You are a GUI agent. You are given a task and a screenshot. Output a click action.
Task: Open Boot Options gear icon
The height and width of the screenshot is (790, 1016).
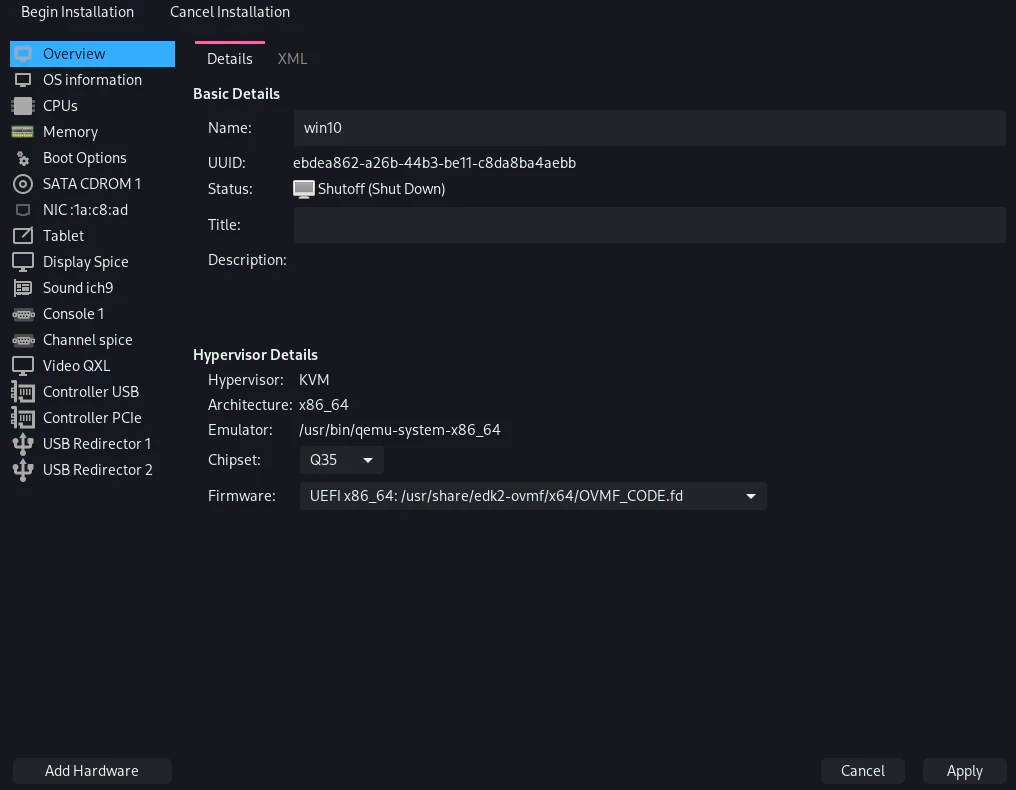point(23,158)
